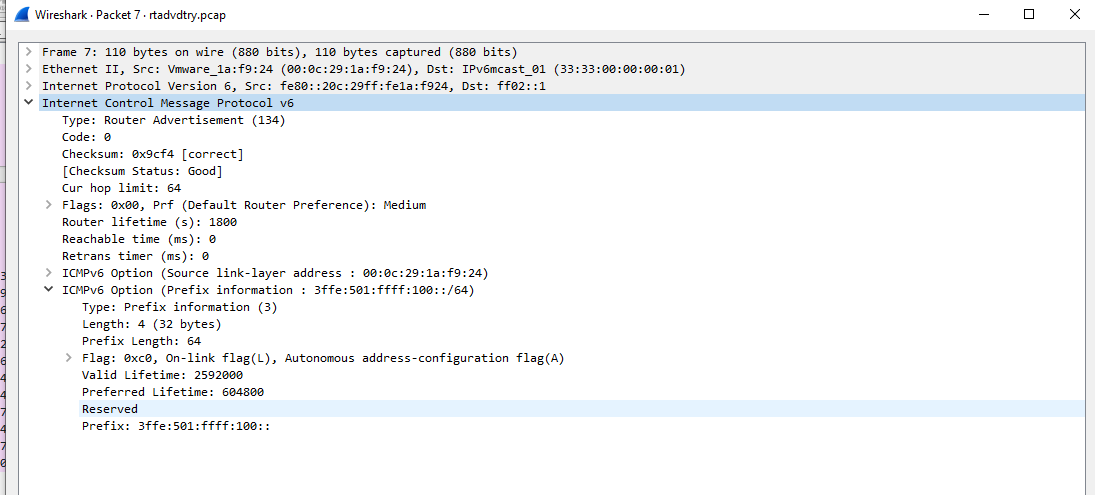Select the Checksum: 0x9cf4 [correct] field
Image resolution: width=1095 pixels, height=495 pixels.
click(x=152, y=154)
